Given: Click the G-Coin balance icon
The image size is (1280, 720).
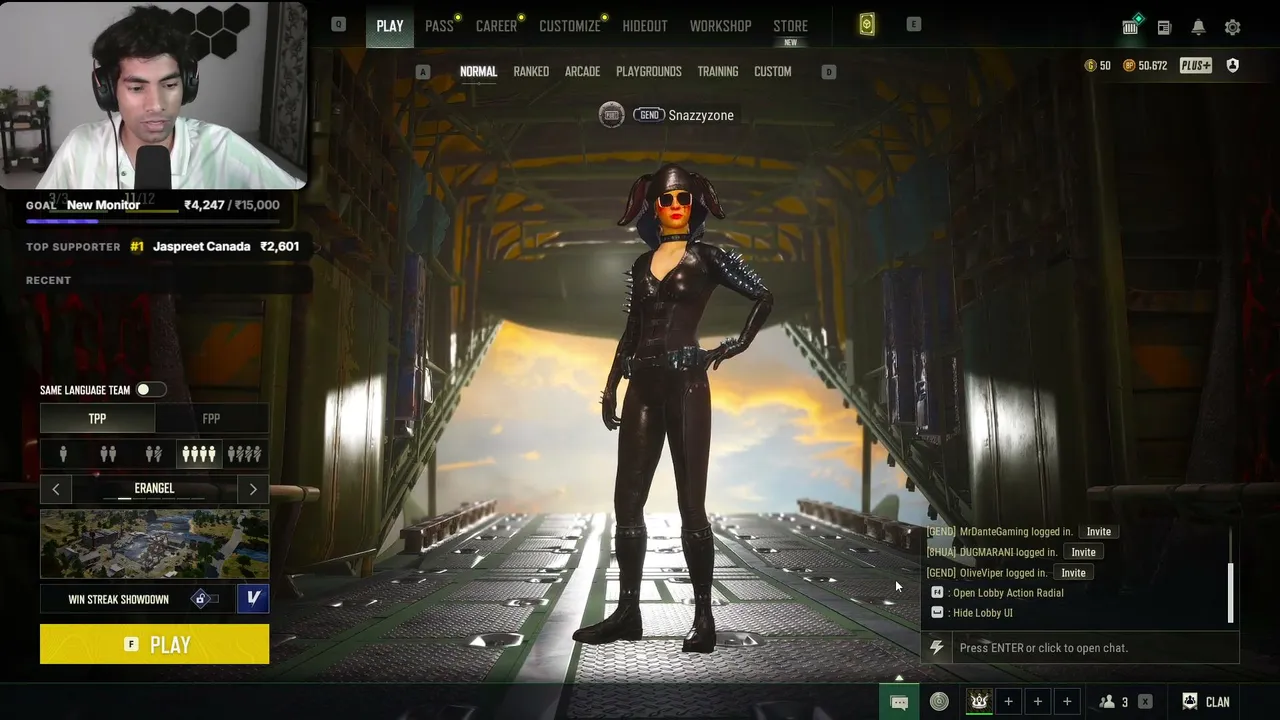Looking at the screenshot, I should (1090, 65).
